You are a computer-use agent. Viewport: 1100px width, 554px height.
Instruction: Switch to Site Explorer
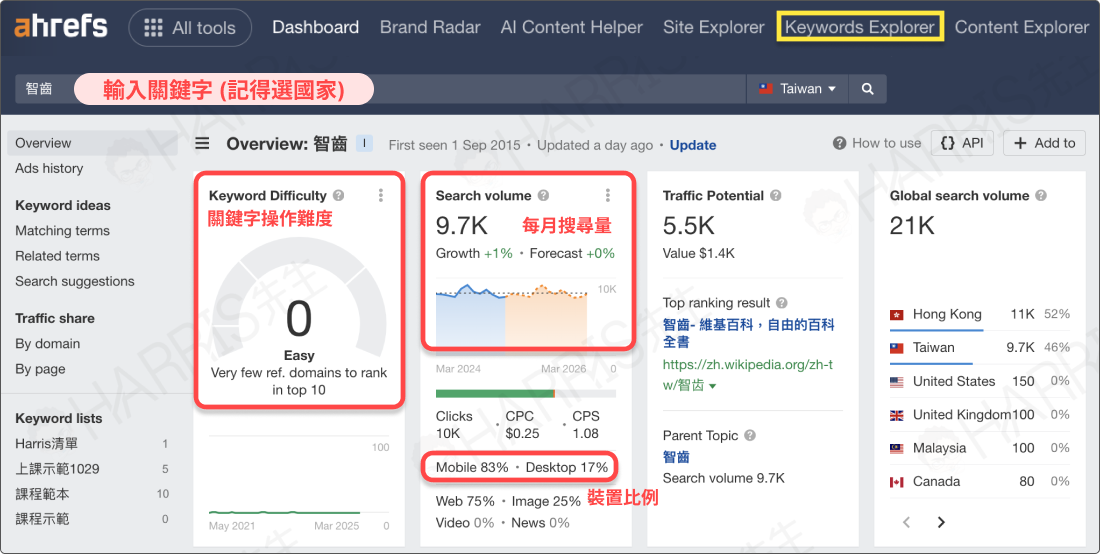click(x=713, y=27)
